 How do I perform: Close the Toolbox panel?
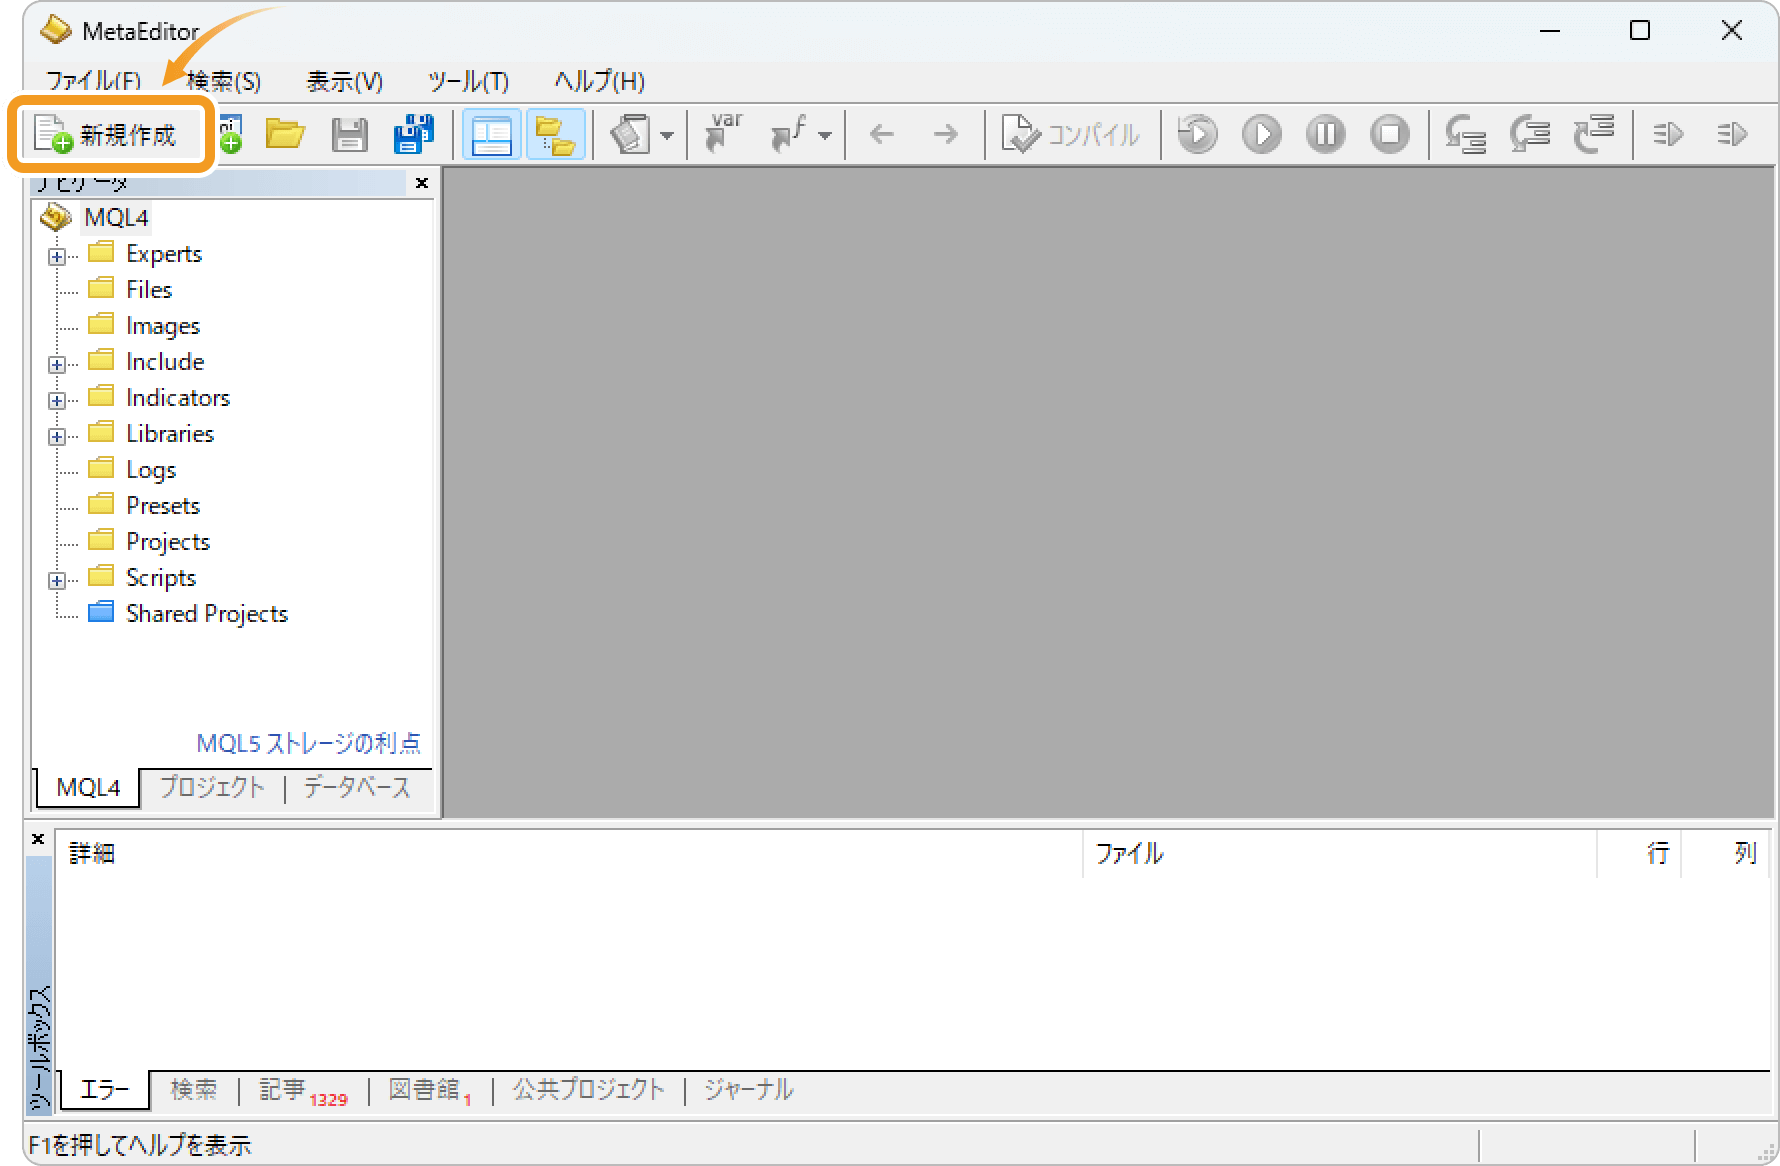pos(38,839)
